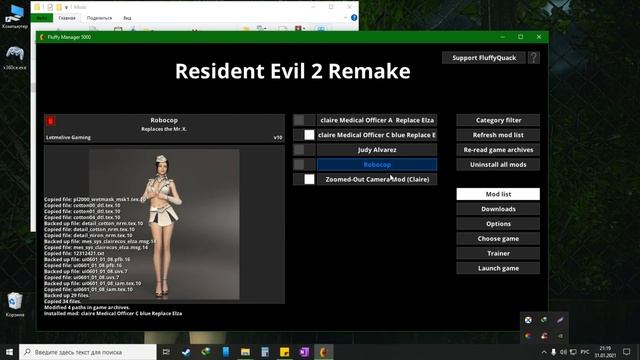Image resolution: width=640 pixels, height=360 pixels.
Task: Switch to the Downloads section
Action: tap(498, 209)
